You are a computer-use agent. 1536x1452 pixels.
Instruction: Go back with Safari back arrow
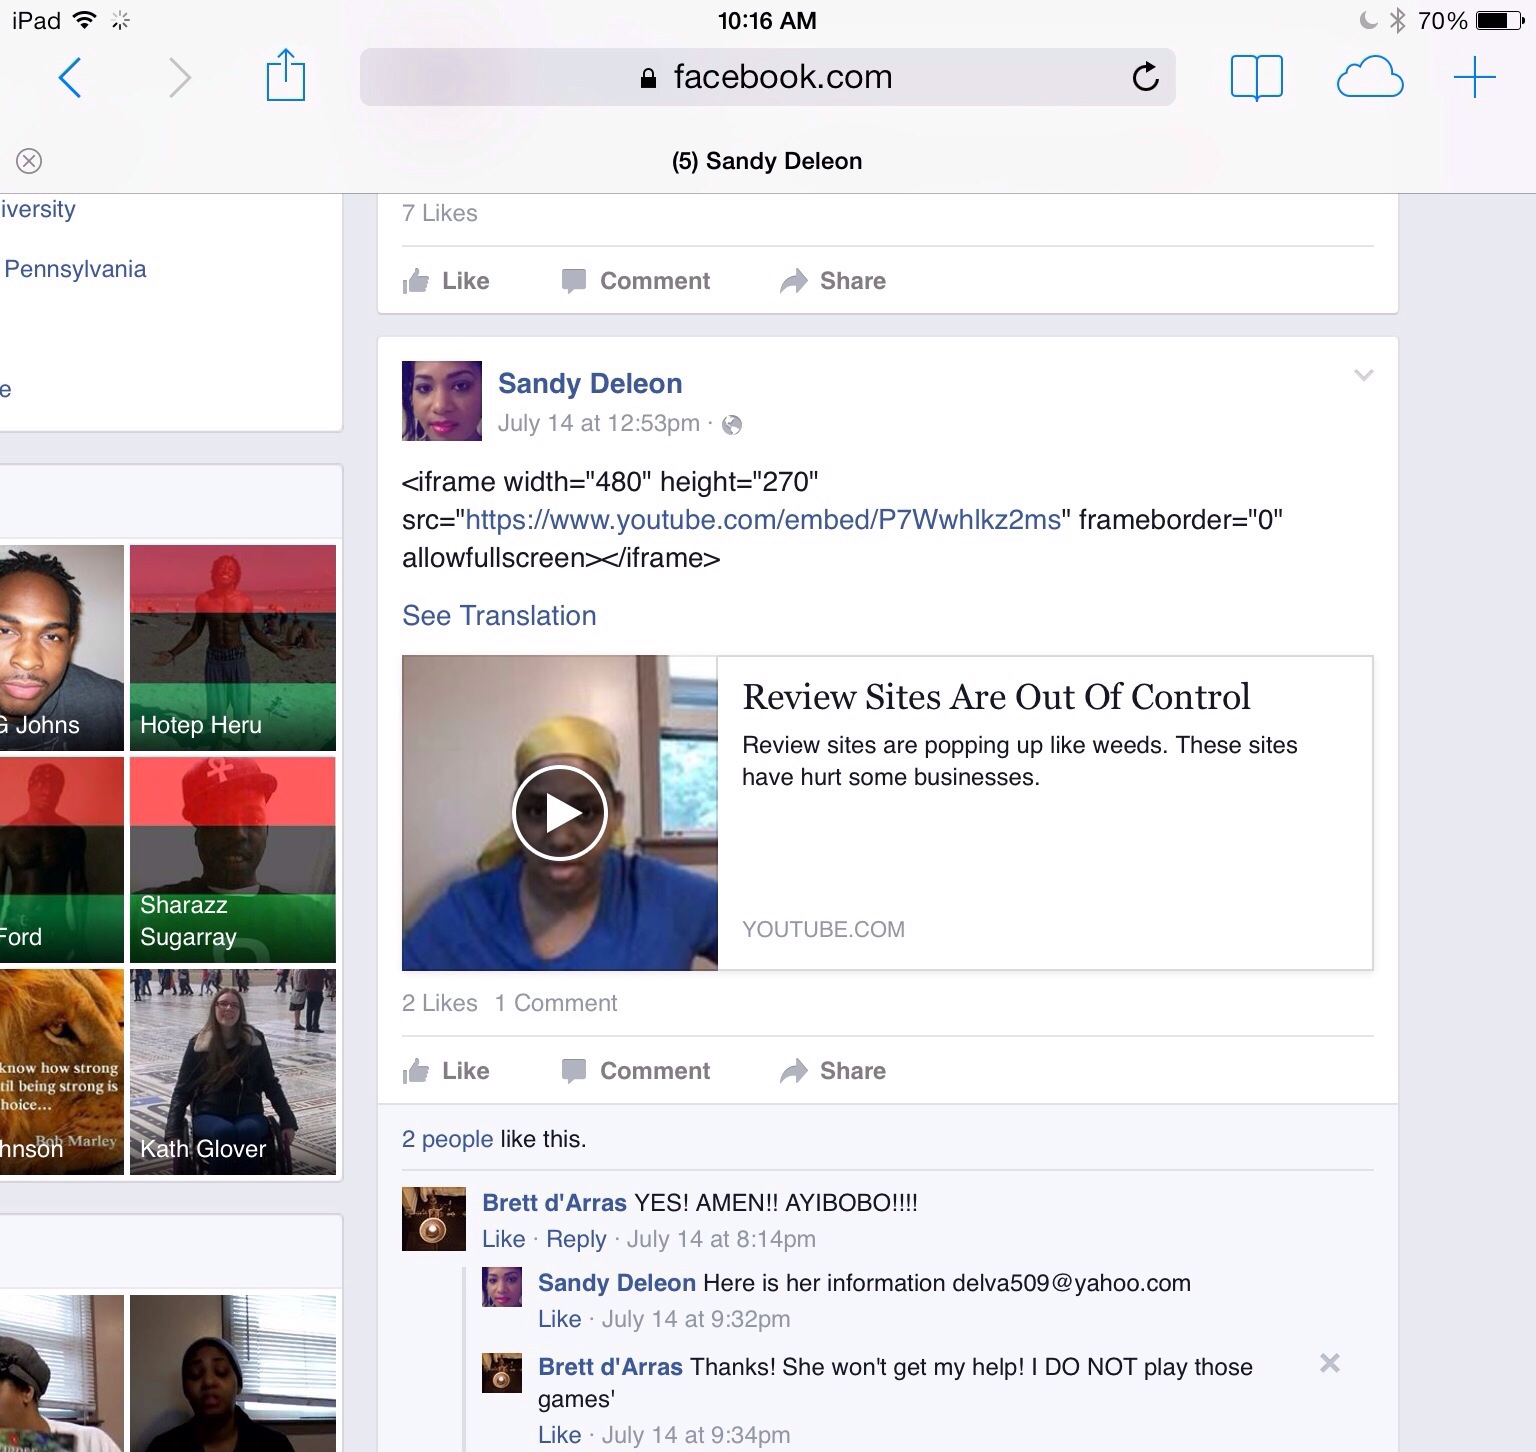[69, 77]
